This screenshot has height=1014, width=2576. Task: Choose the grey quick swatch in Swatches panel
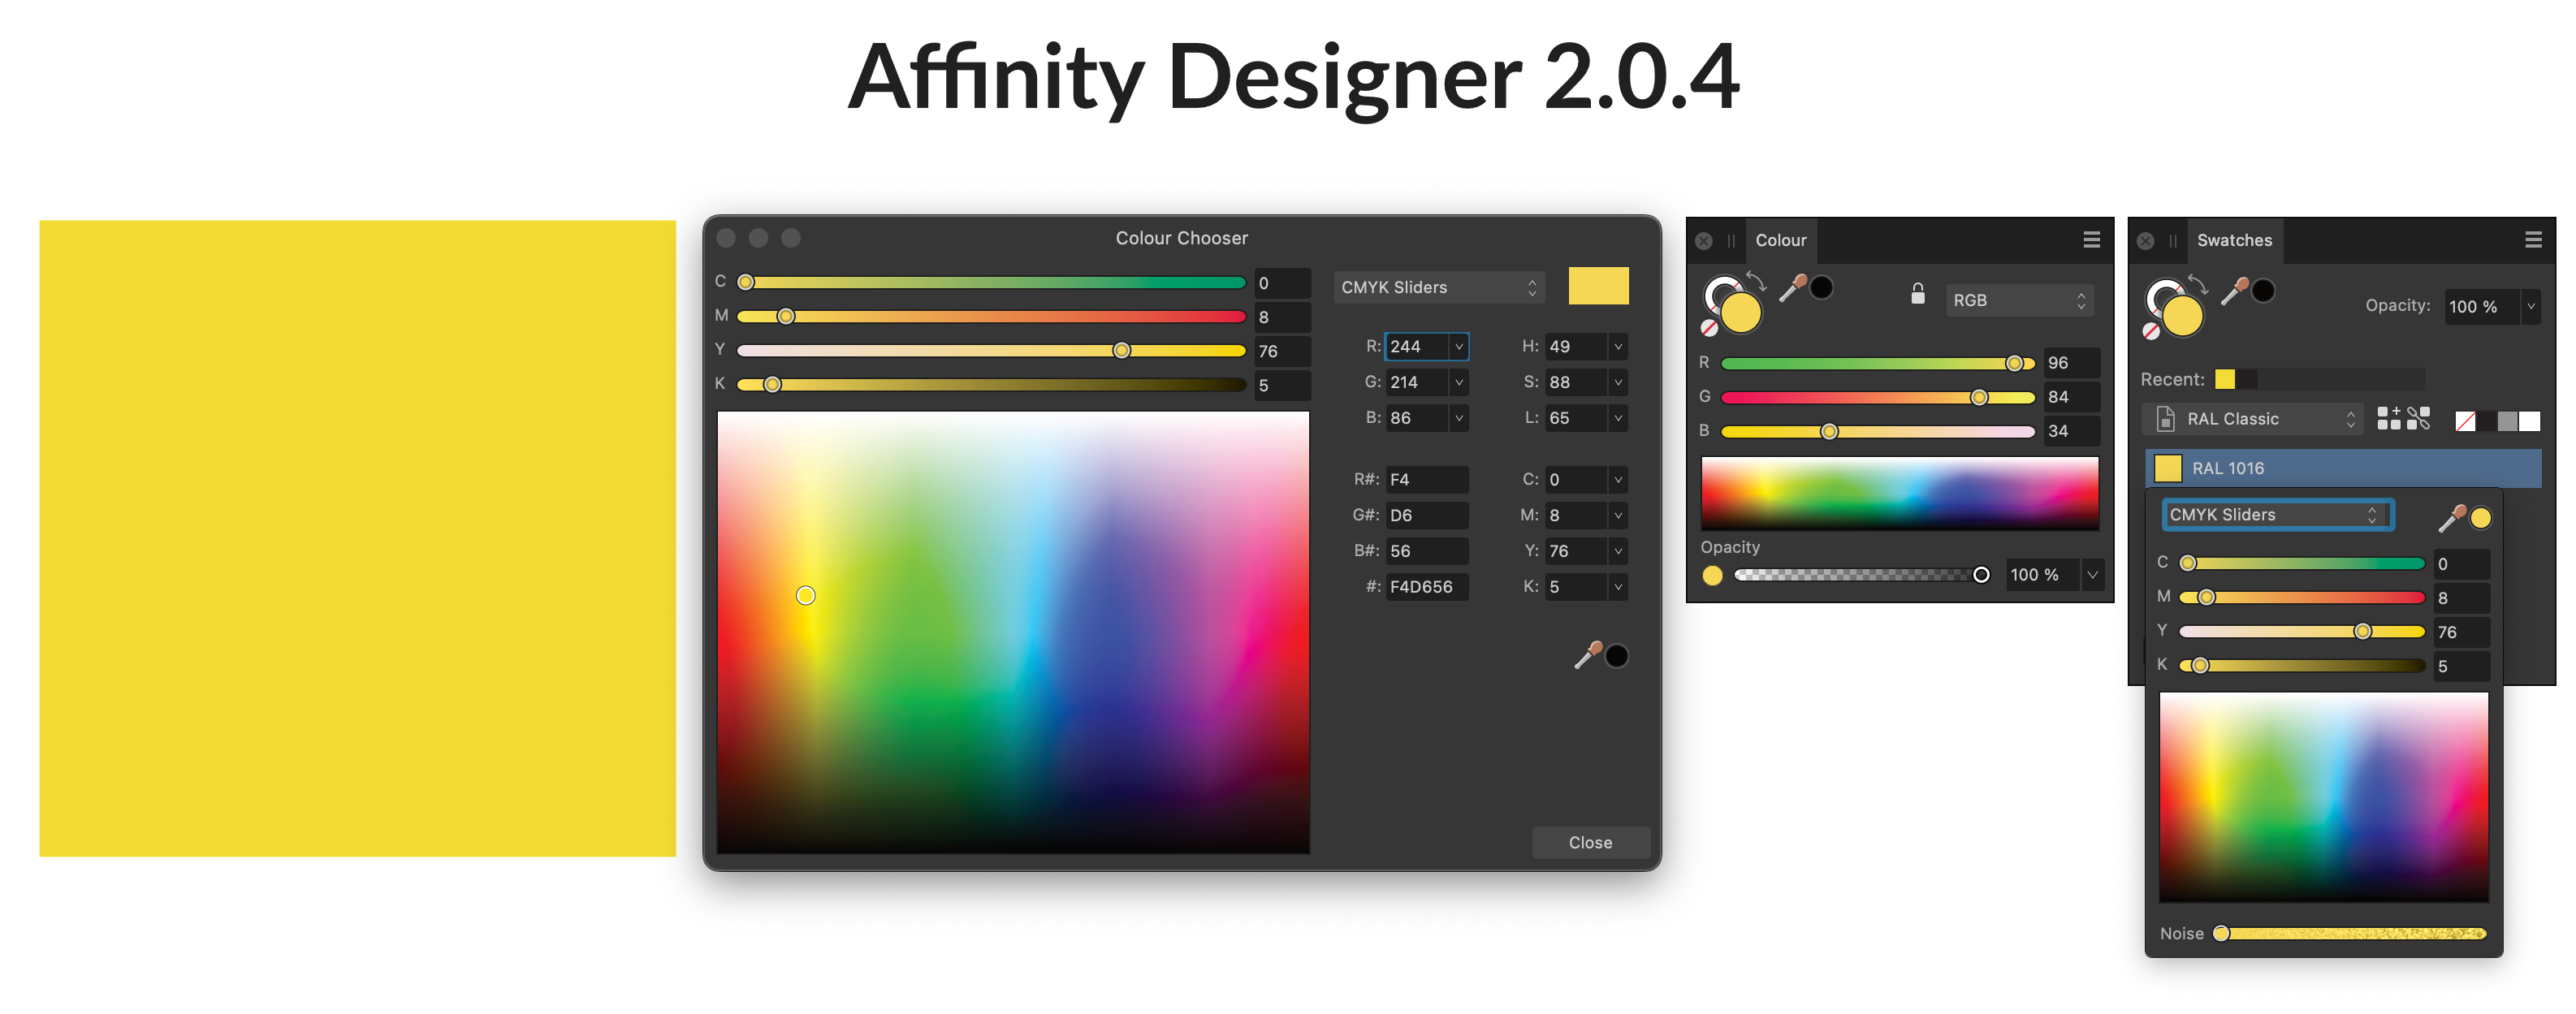pos(2508,421)
